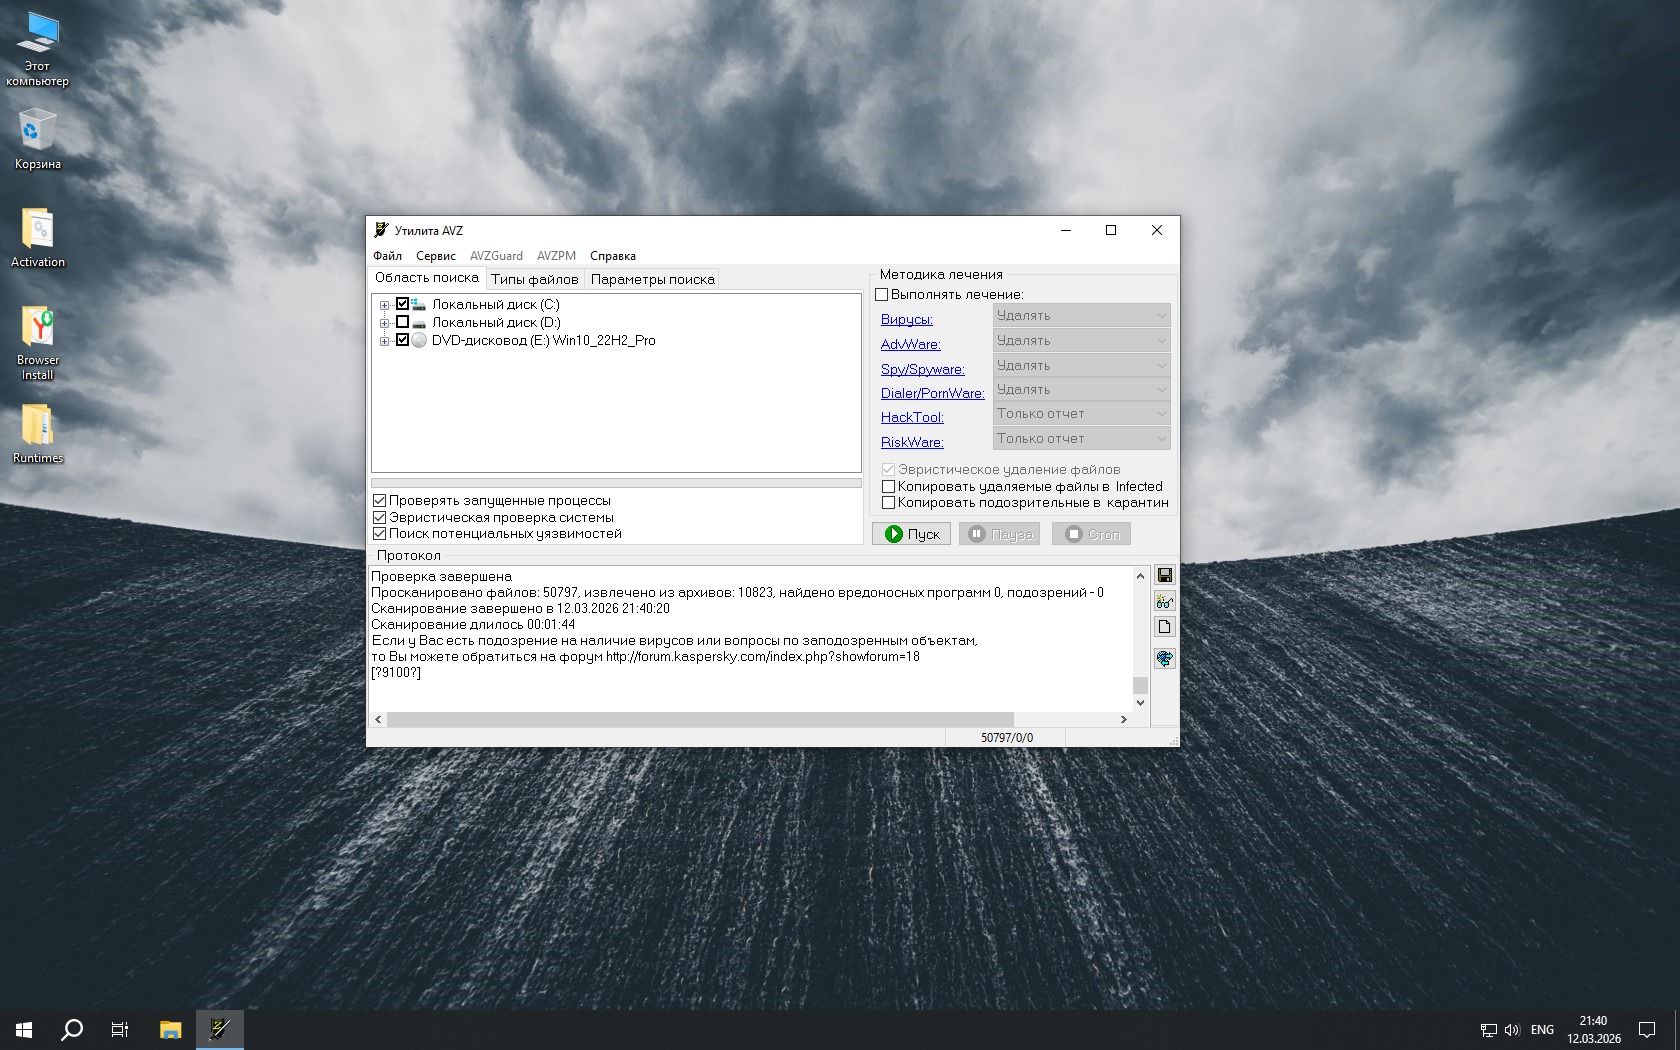Expand the Локальный диск (C:) tree node
The width and height of the screenshot is (1680, 1050).
click(x=384, y=305)
